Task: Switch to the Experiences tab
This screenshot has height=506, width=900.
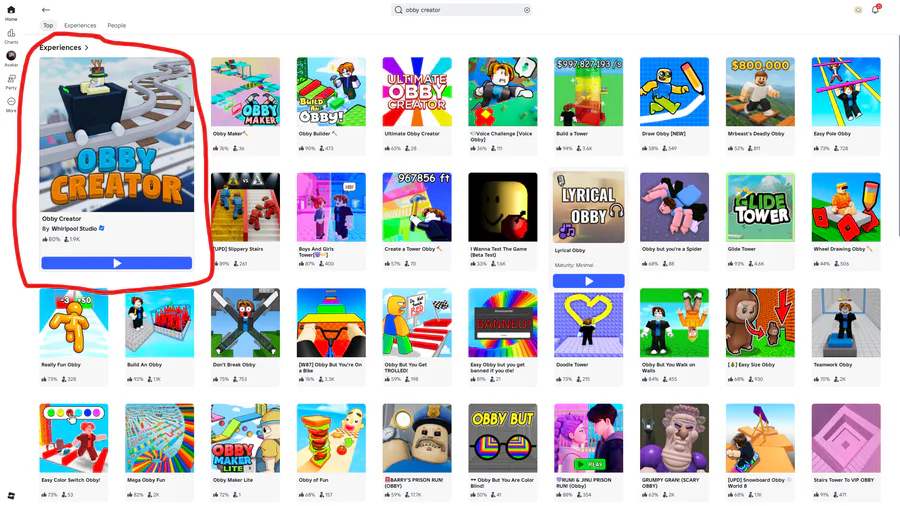Action: click(x=80, y=25)
